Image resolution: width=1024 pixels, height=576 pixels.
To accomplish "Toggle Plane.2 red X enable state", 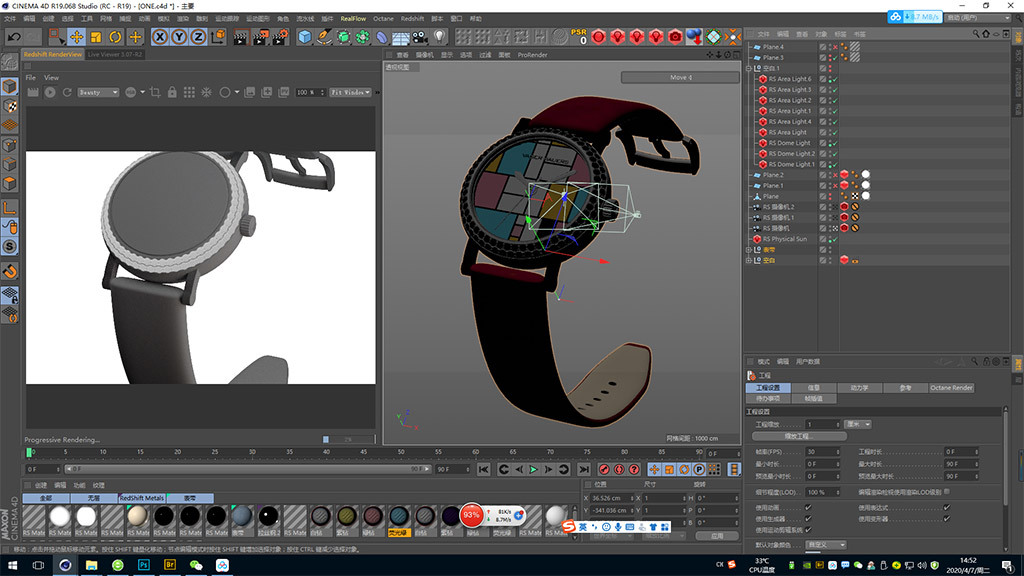I will (x=835, y=175).
